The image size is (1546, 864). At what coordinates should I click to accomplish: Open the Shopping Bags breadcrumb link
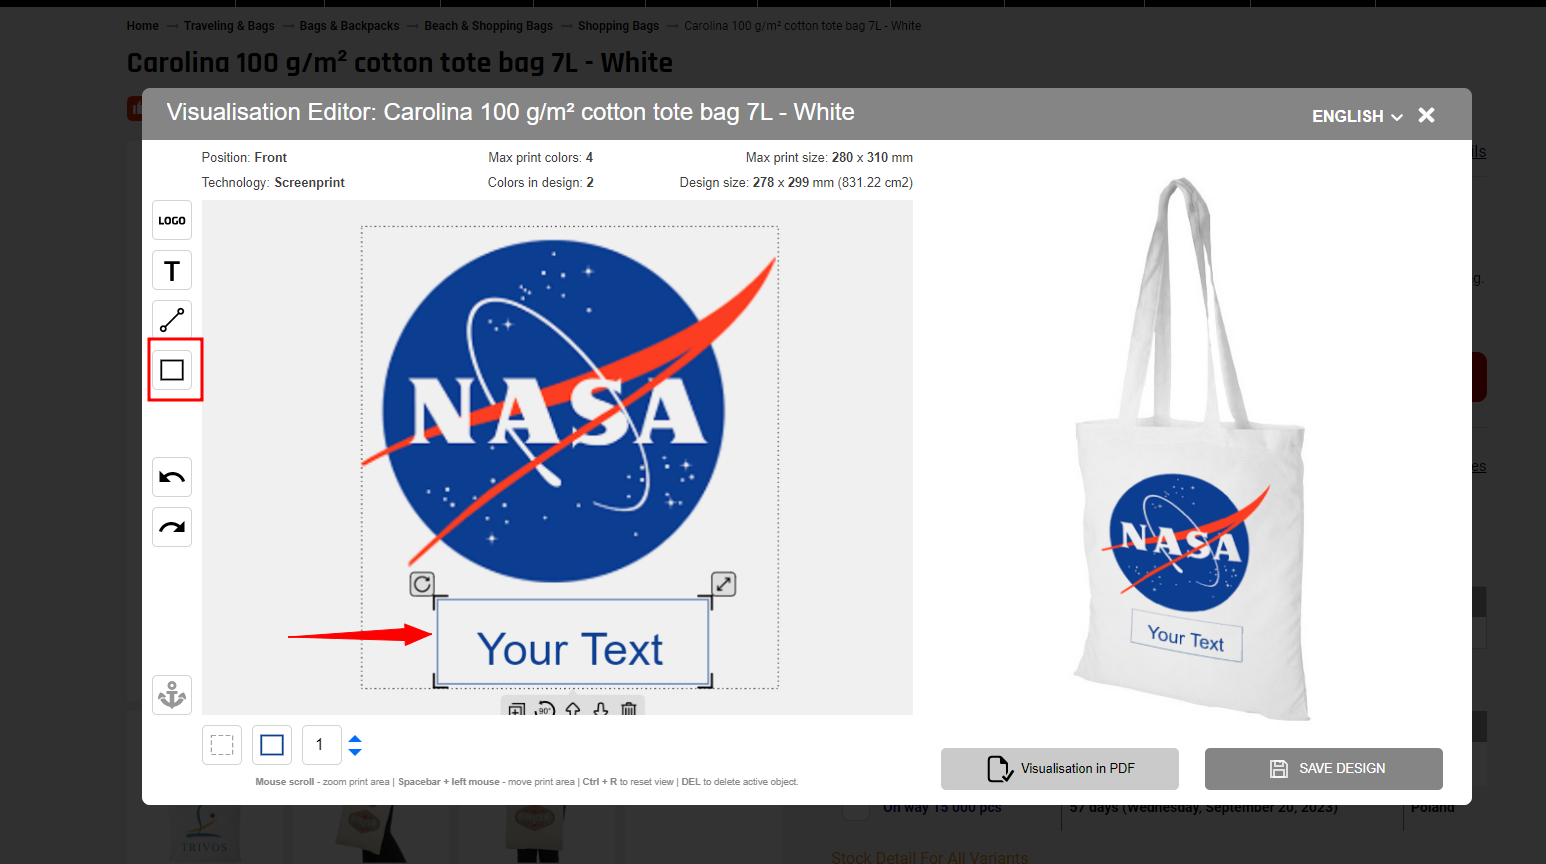tap(618, 26)
